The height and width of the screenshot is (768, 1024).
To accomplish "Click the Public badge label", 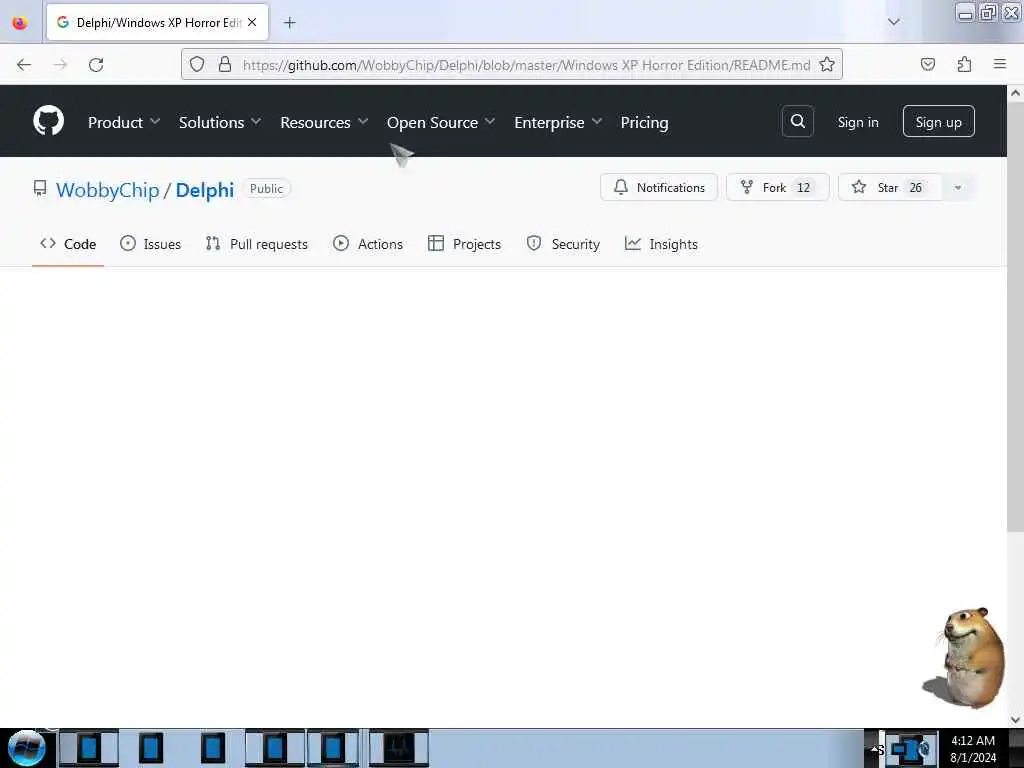I will pos(266,189).
